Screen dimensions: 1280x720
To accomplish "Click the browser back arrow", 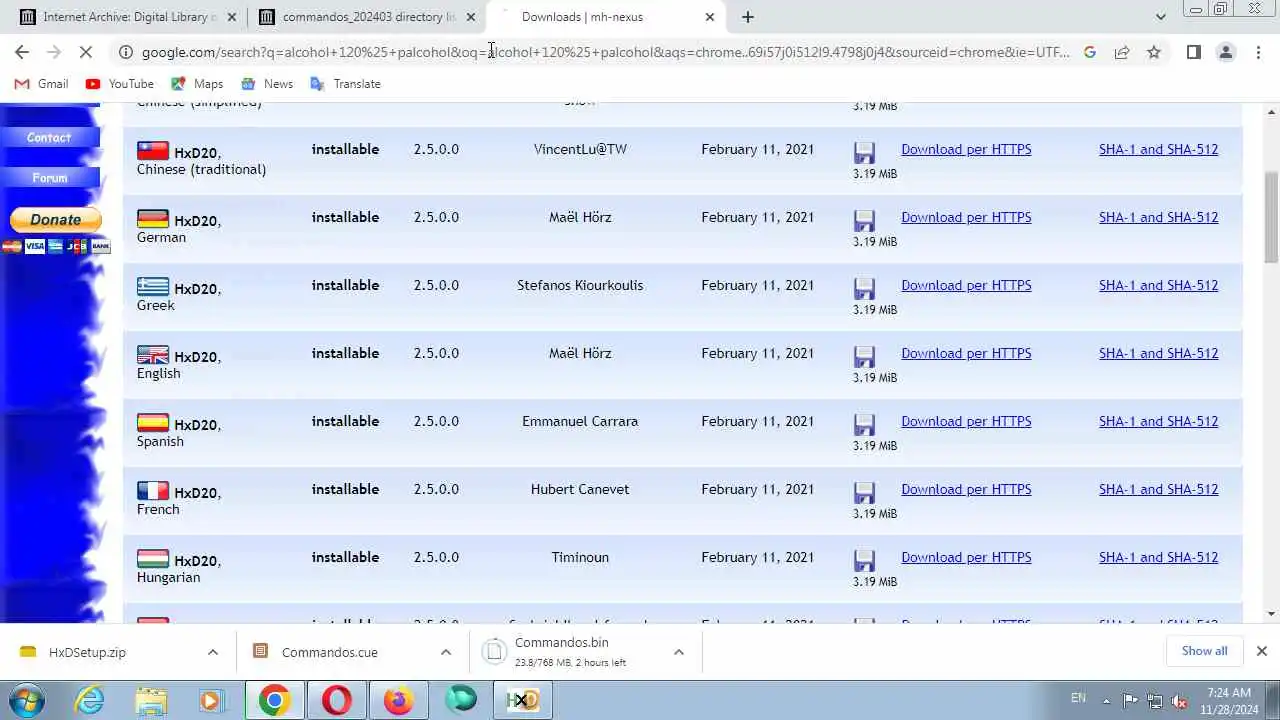I will coord(22,52).
